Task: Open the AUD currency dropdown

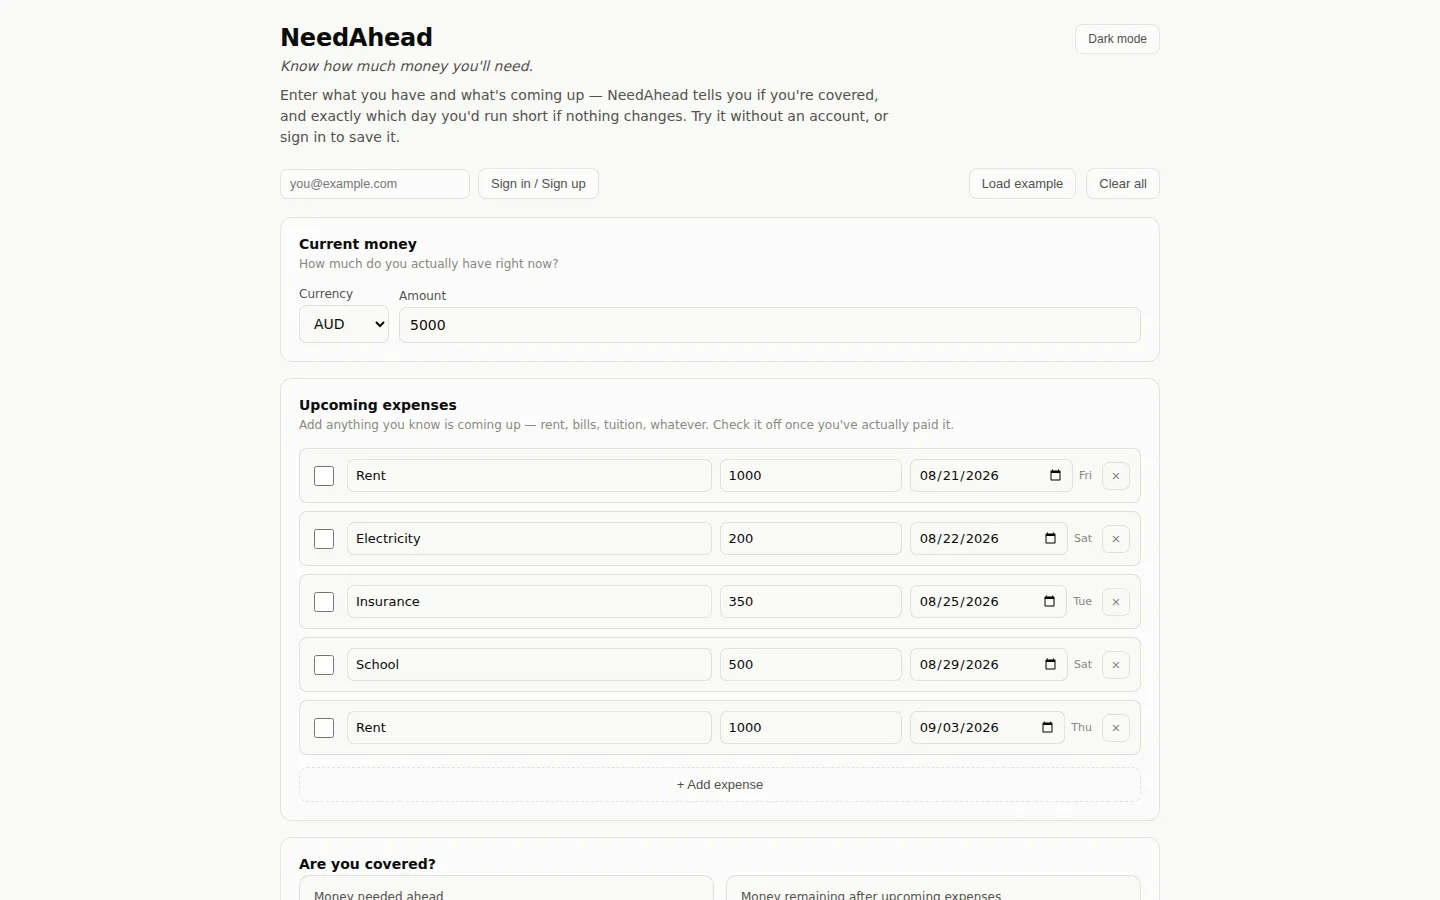Action: pos(344,324)
